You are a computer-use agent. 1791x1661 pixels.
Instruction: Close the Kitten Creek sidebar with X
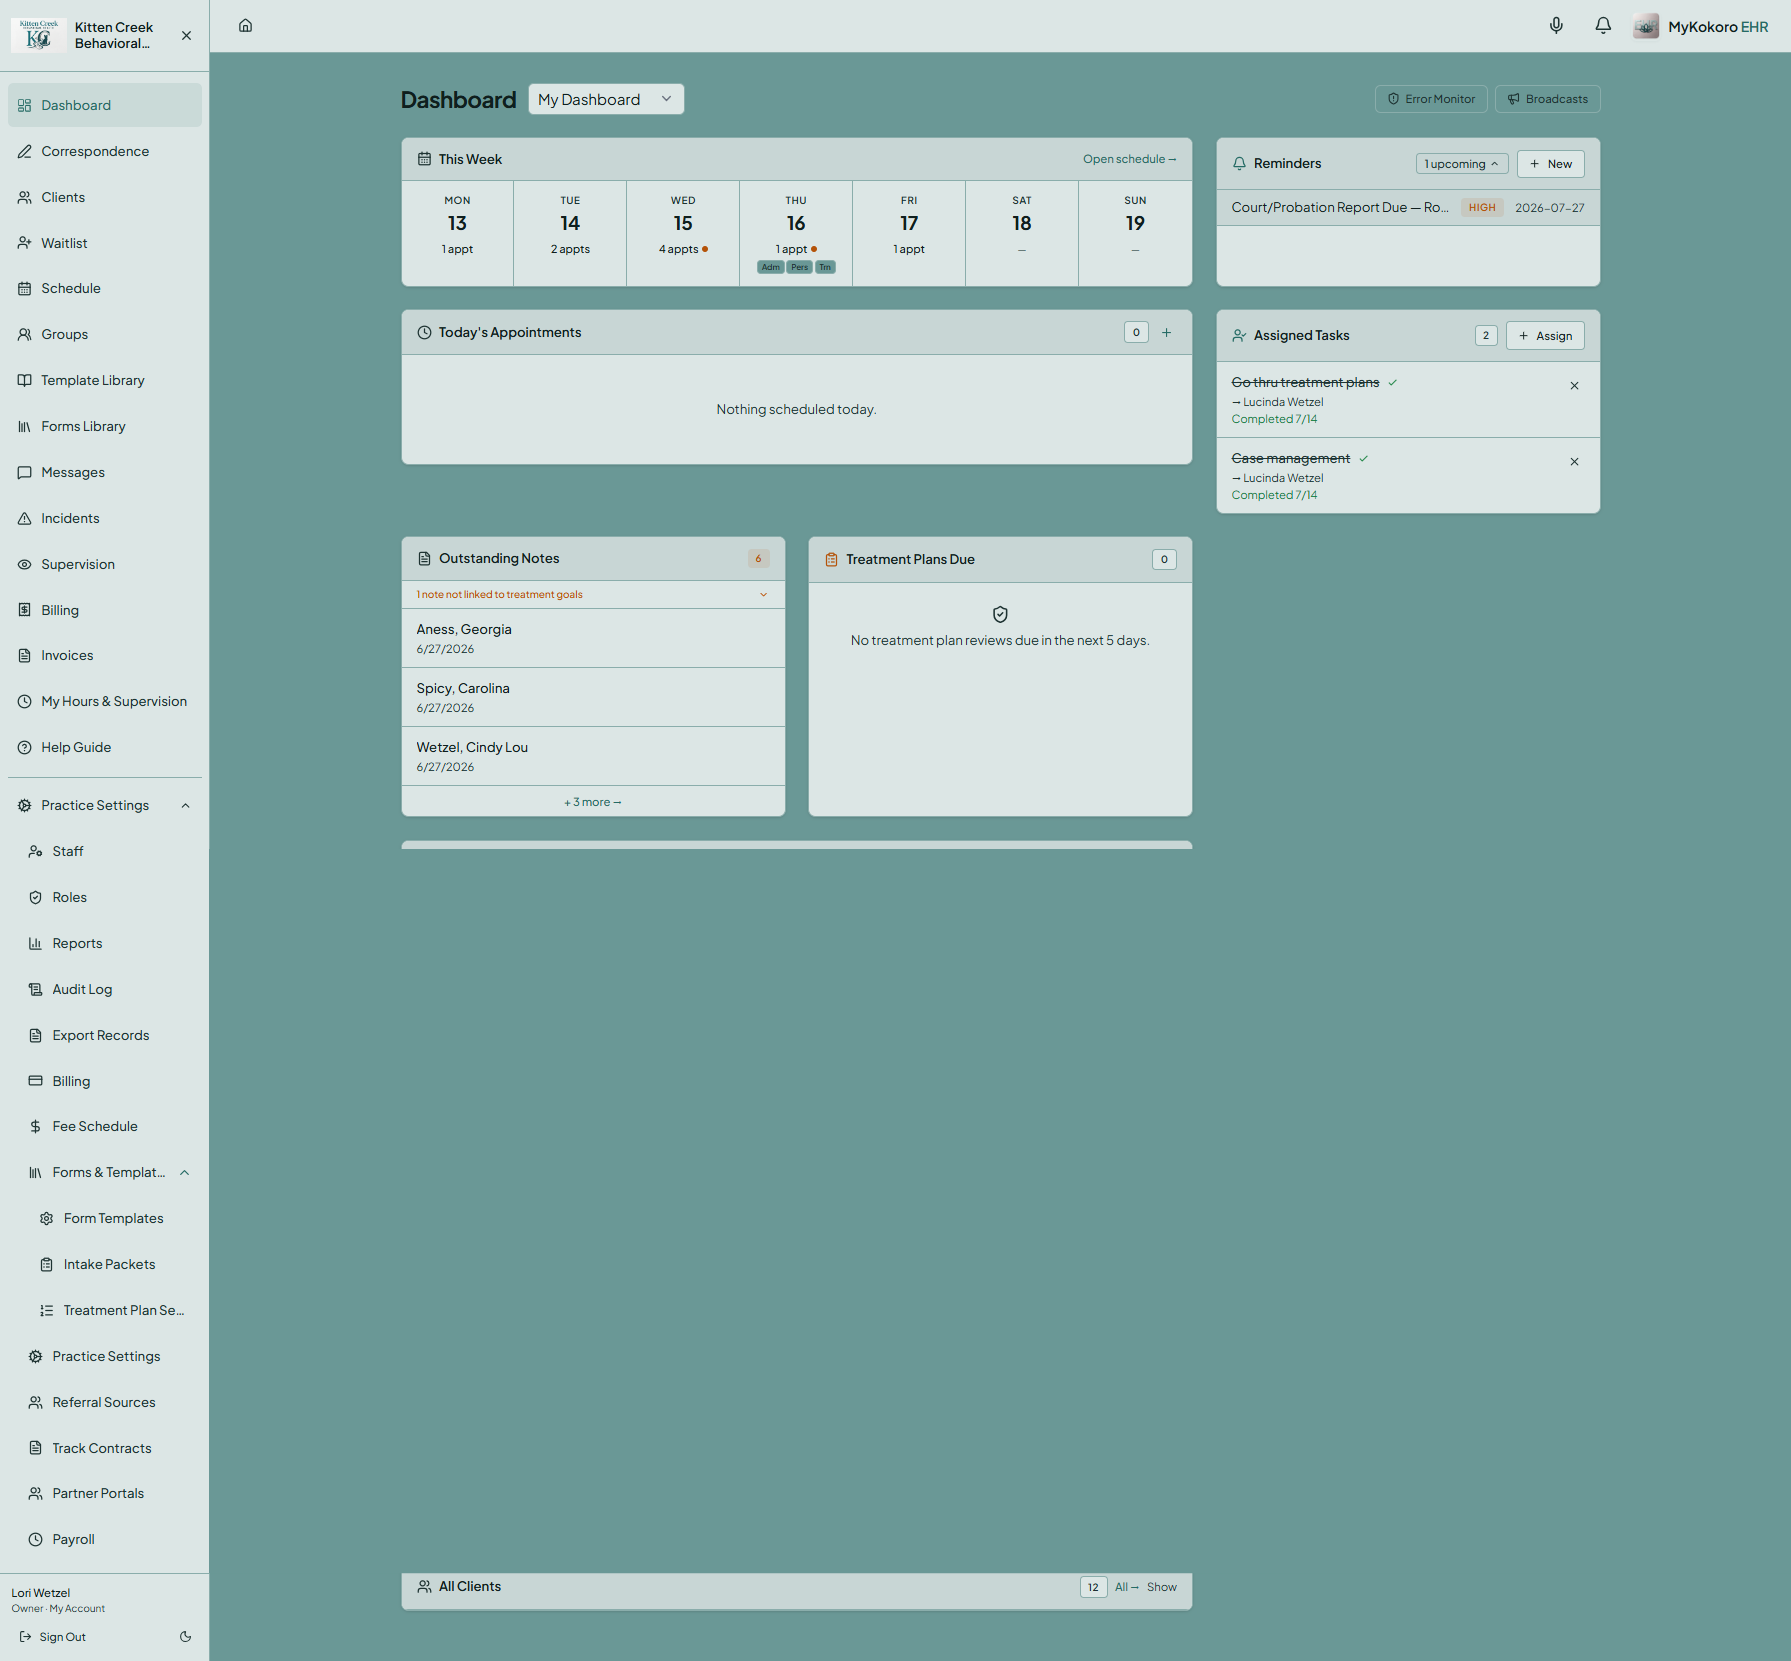point(186,35)
